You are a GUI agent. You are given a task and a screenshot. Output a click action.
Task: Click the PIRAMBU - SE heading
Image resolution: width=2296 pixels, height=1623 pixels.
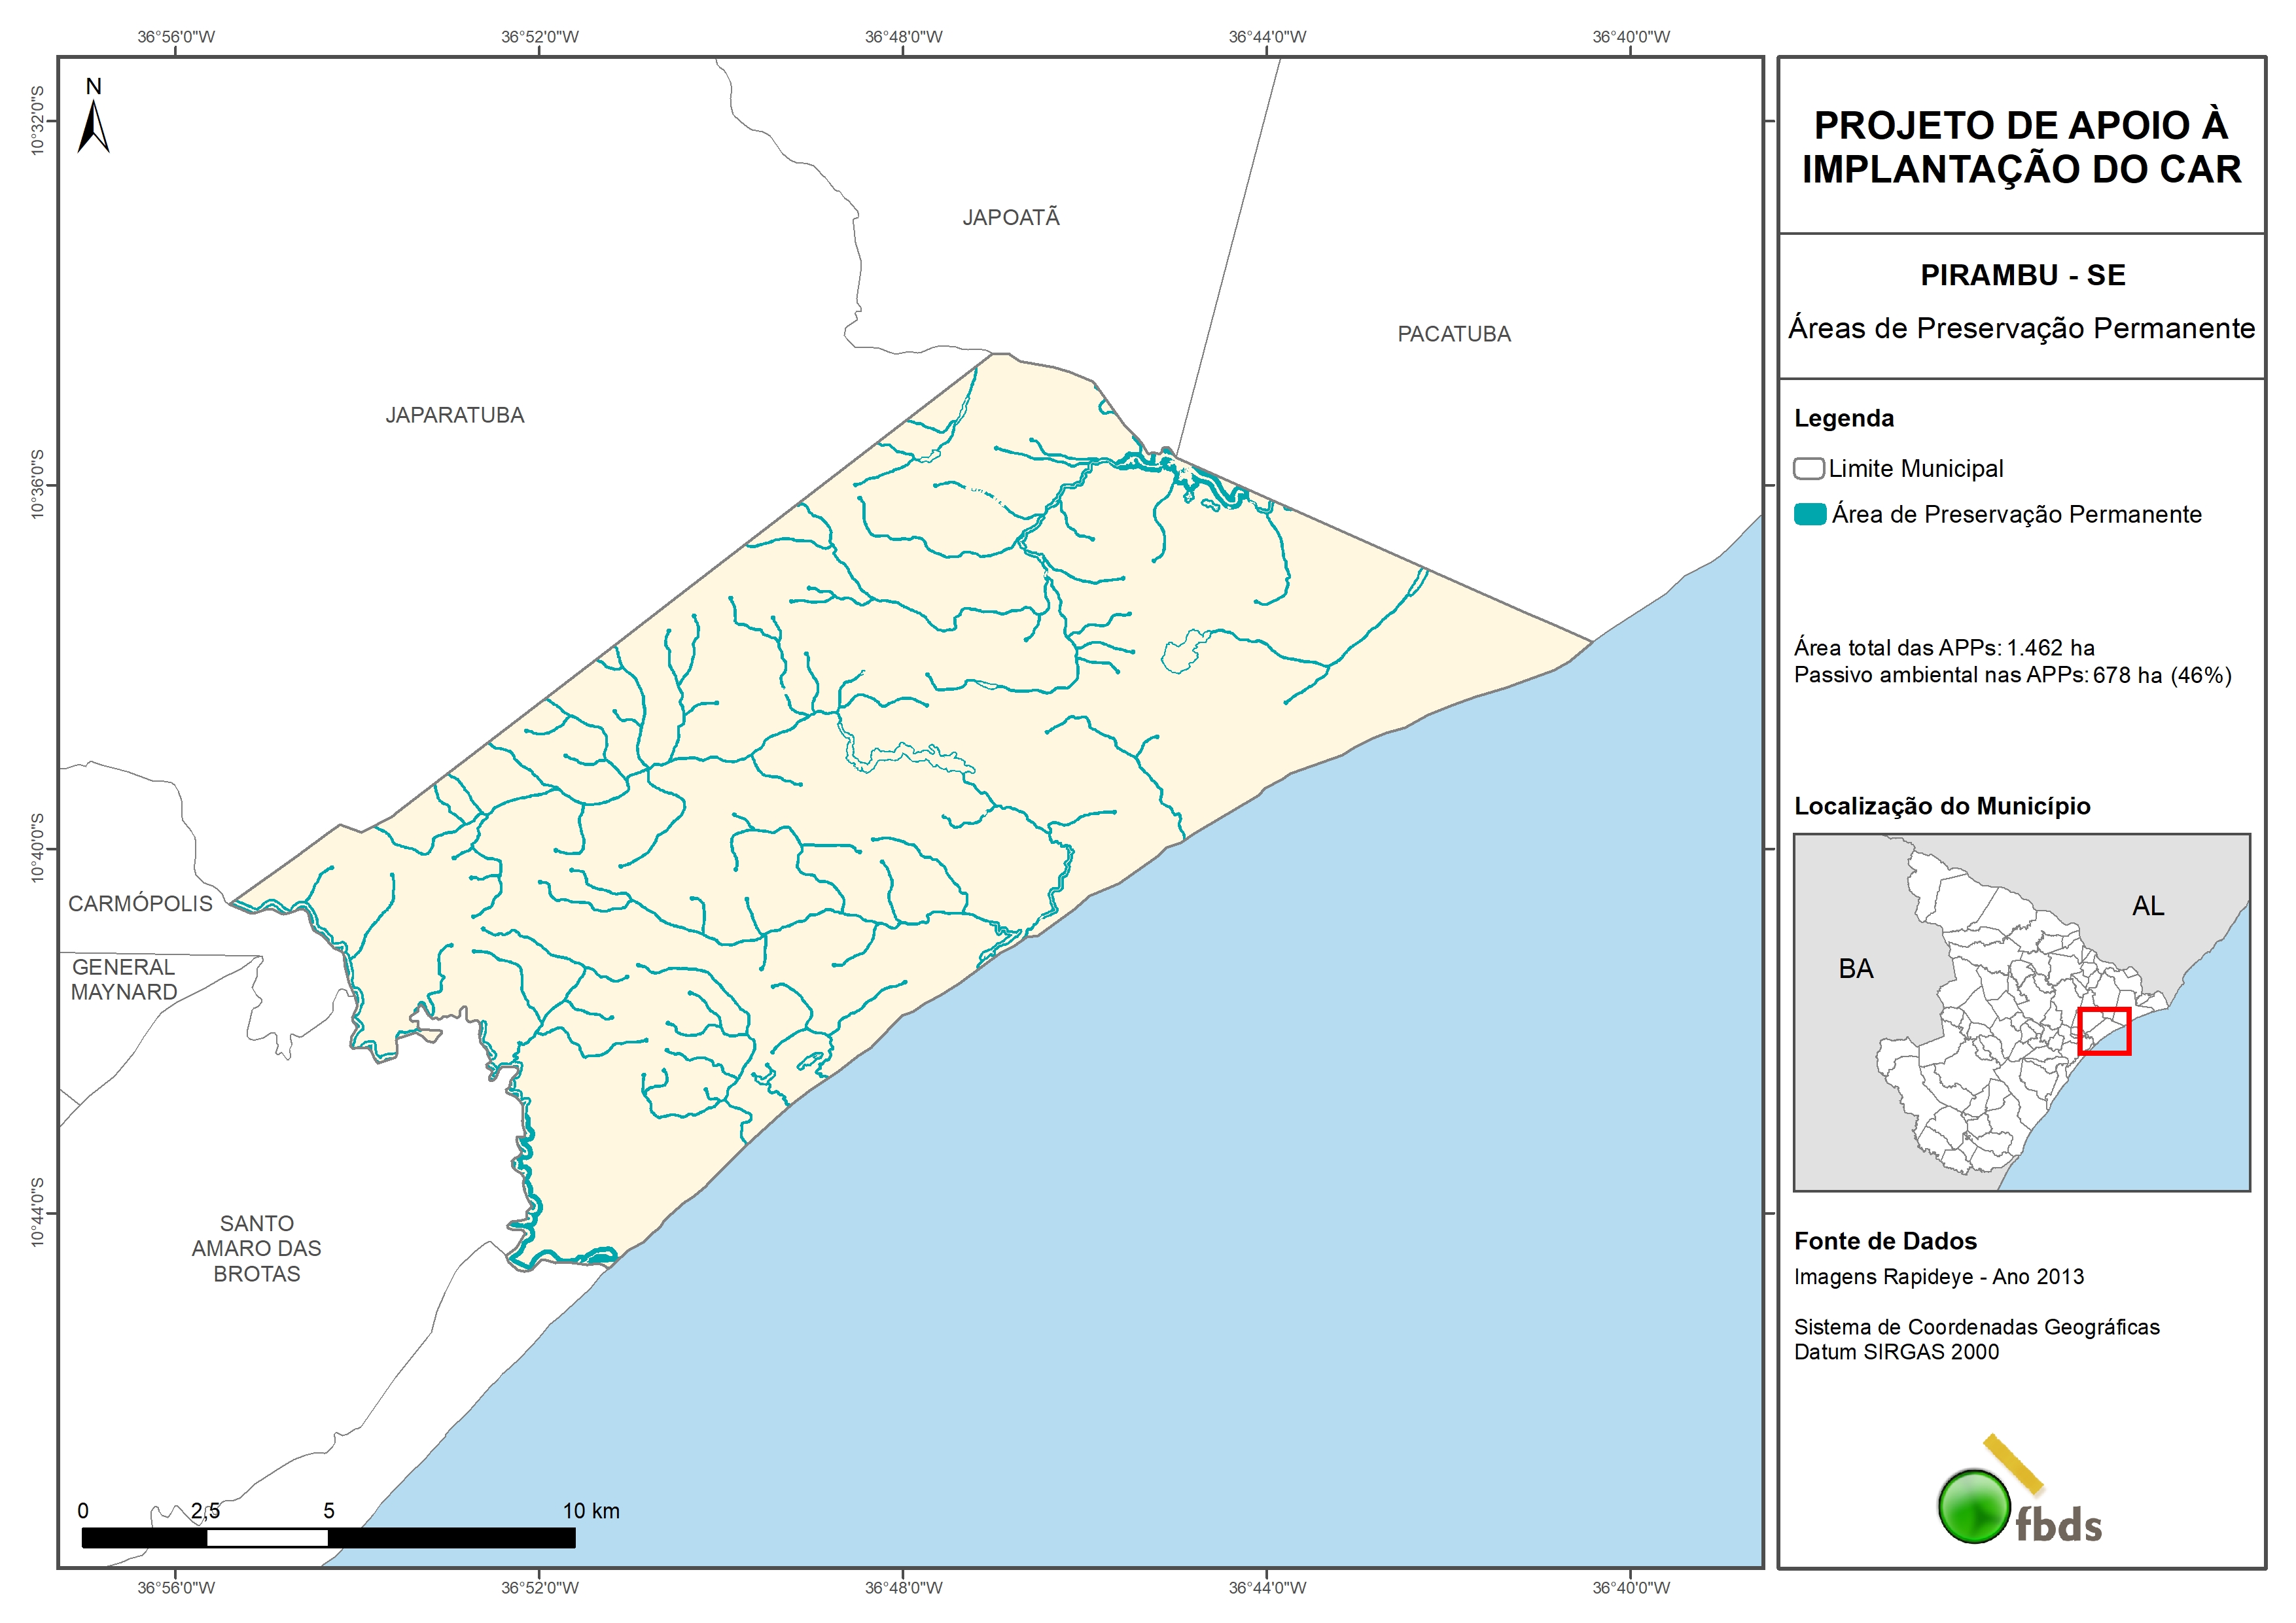pos(2022,275)
